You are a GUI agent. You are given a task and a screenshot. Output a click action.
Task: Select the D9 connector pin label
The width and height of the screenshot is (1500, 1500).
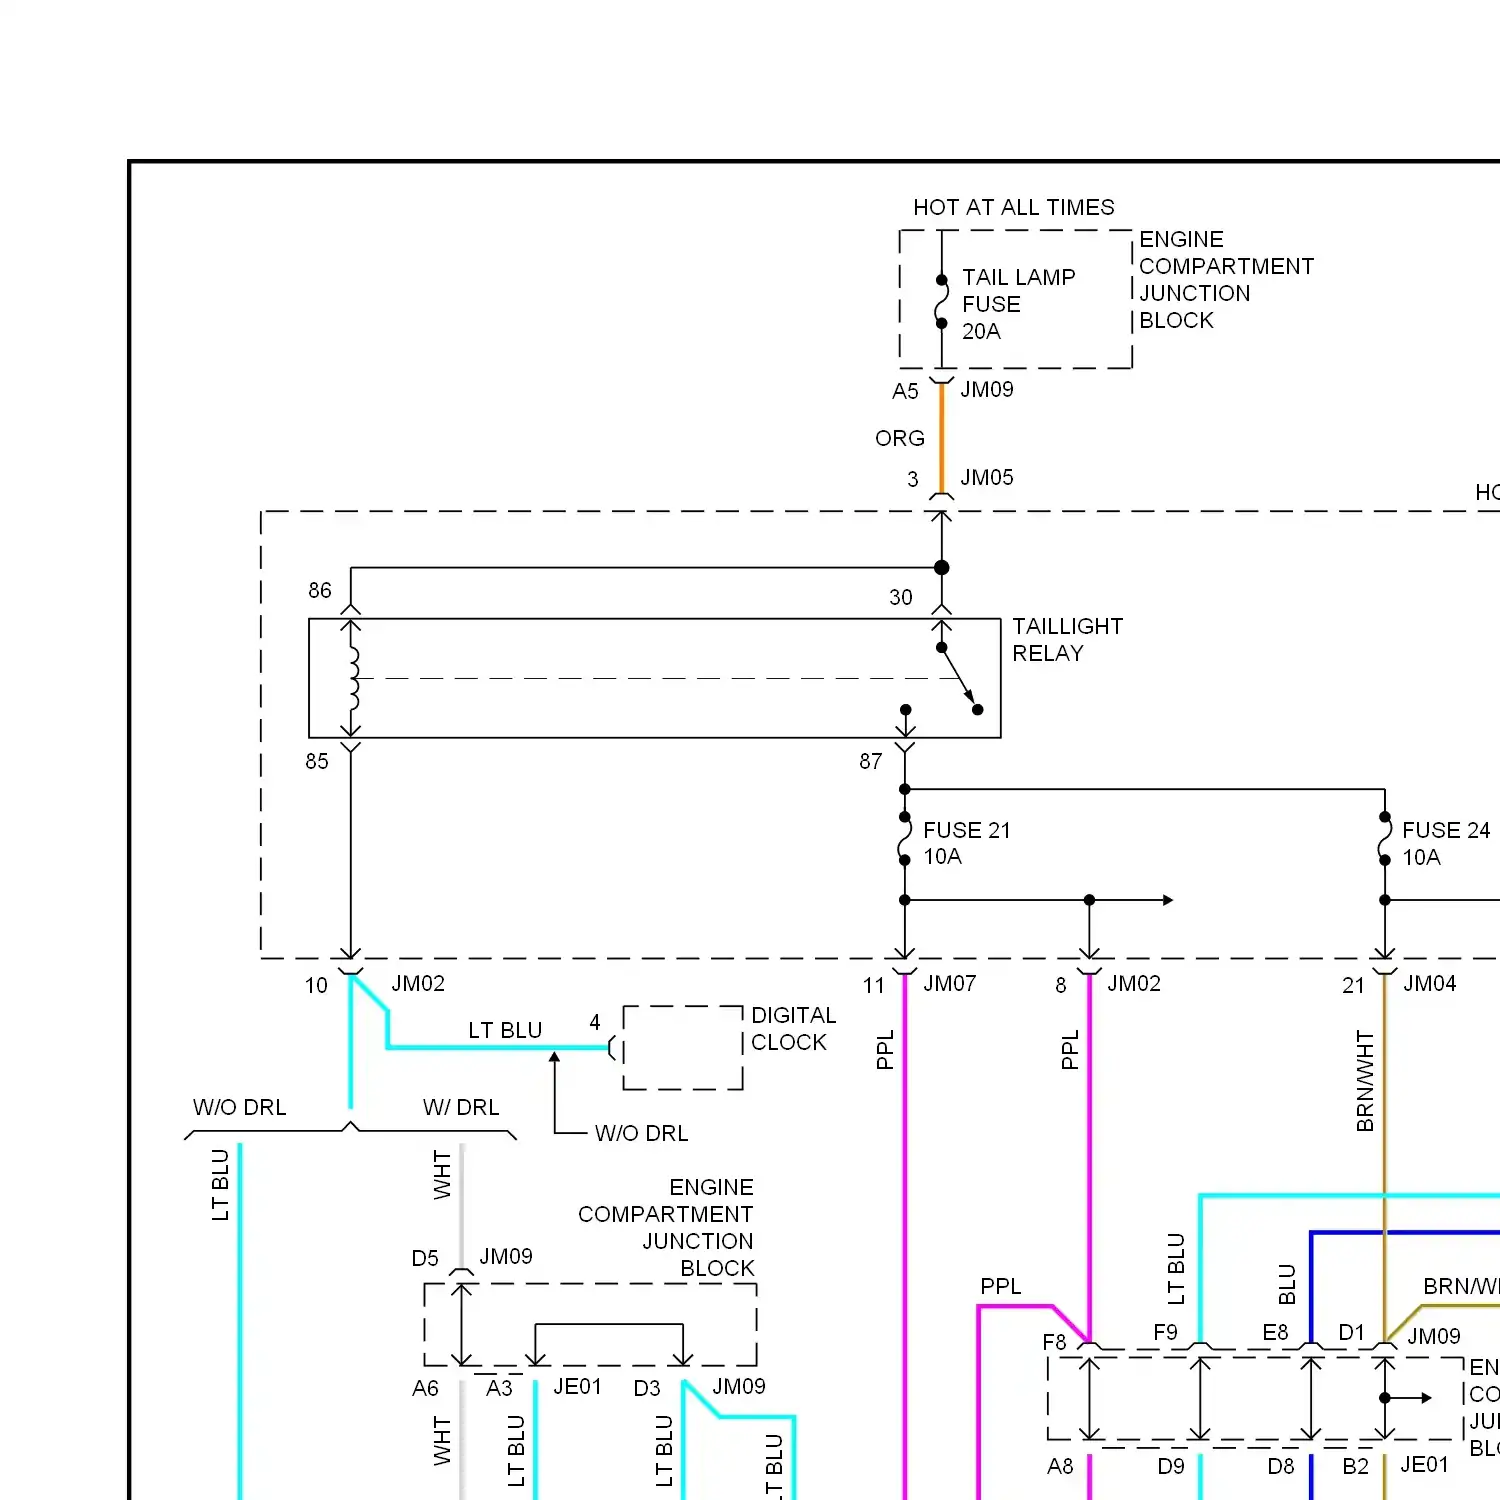point(1171,1466)
